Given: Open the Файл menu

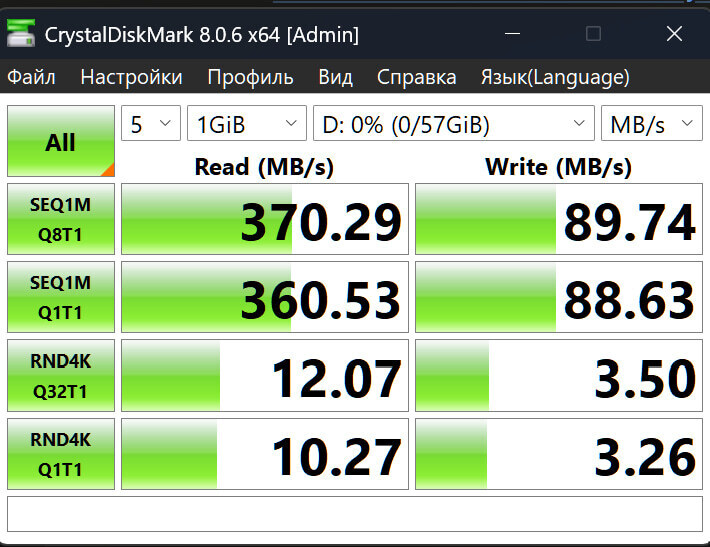Looking at the screenshot, I should coord(31,77).
